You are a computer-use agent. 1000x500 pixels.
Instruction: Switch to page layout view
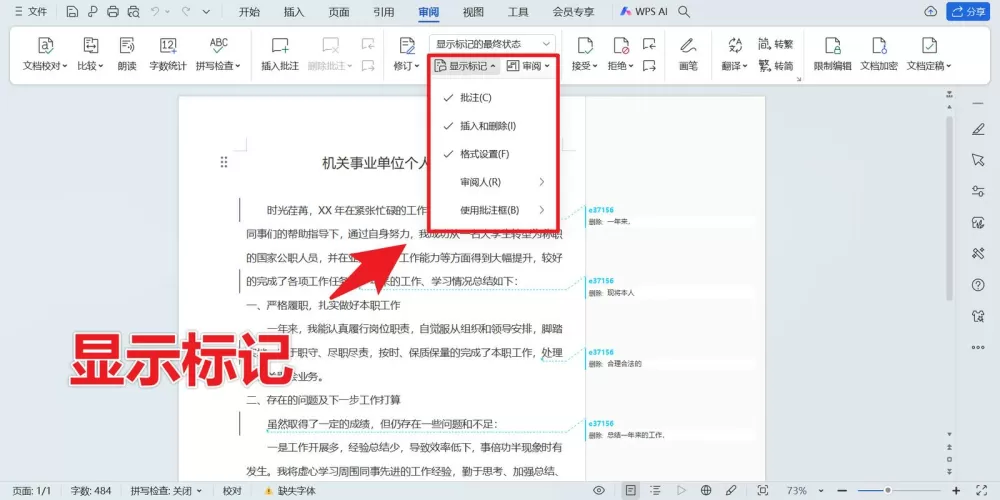point(631,490)
